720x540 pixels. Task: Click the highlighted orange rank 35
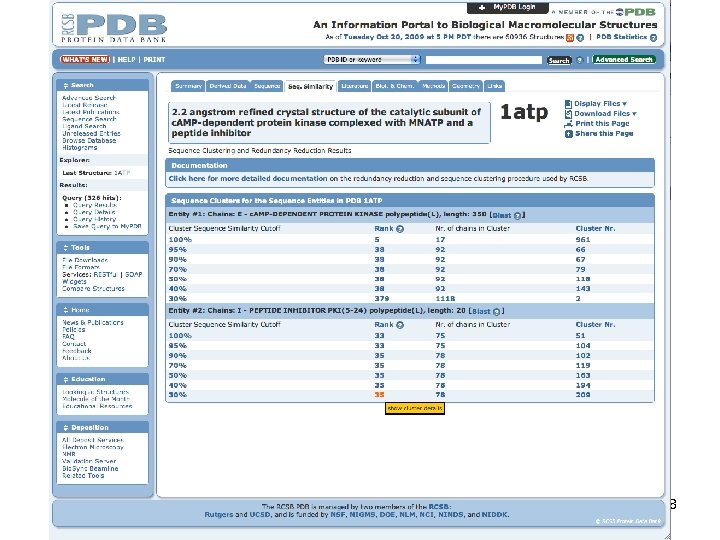[x=379, y=395]
